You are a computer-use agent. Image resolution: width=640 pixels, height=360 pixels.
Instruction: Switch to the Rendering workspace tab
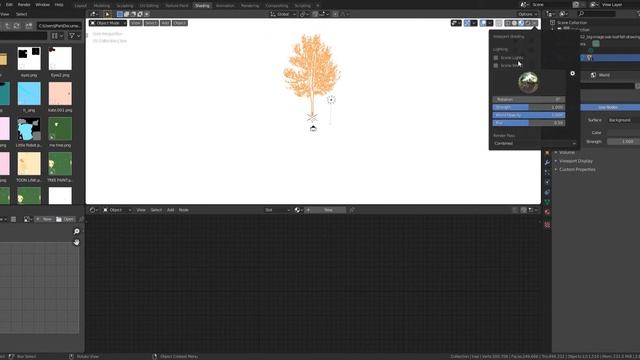pyautogui.click(x=250, y=6)
